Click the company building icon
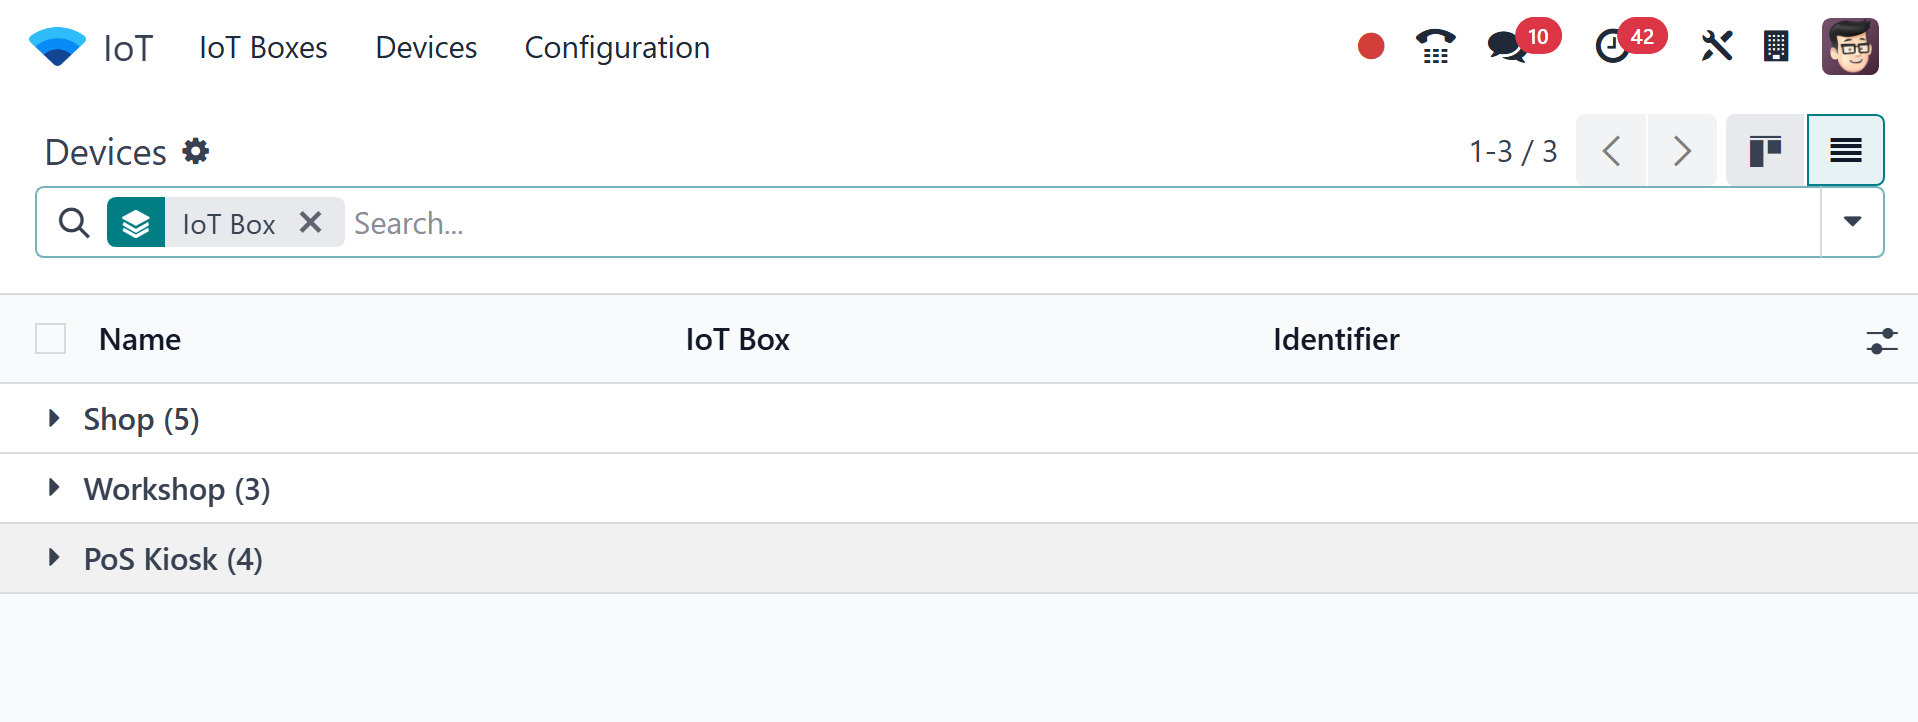Screen dimensions: 1918x722 (1776, 47)
